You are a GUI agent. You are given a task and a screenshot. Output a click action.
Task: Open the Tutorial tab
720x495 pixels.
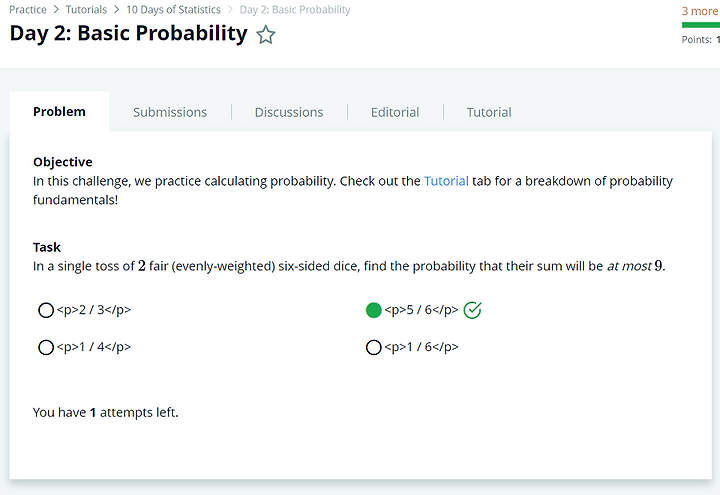coord(489,112)
